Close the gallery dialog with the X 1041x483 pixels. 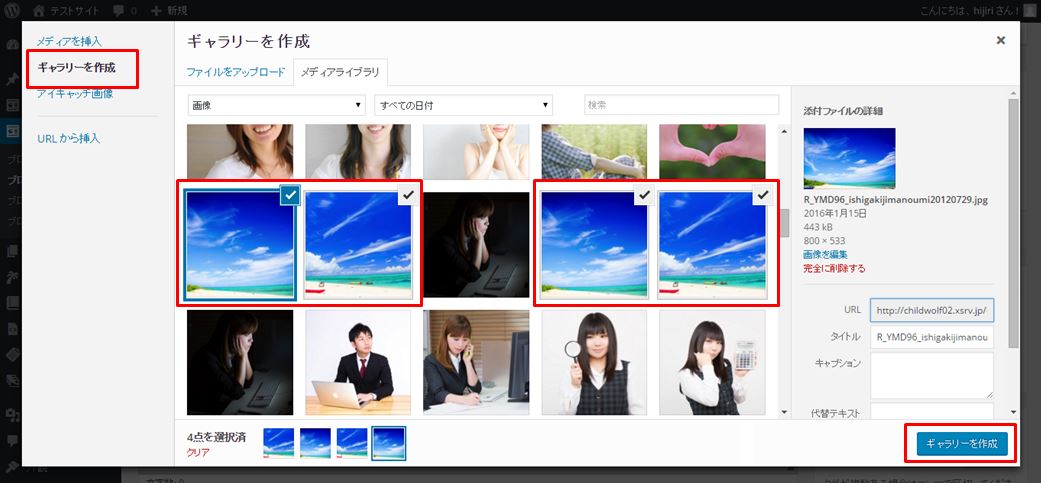click(1001, 40)
